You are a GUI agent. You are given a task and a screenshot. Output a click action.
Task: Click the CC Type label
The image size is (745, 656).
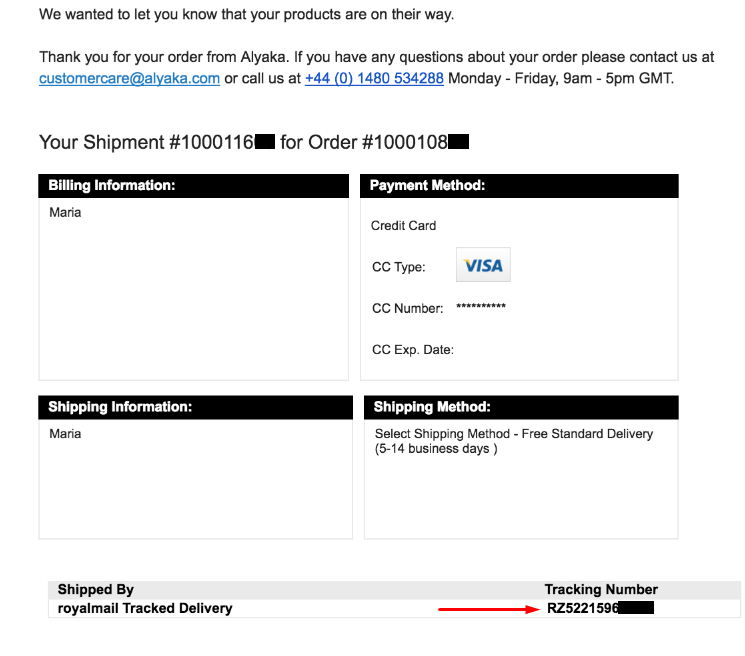coord(399,267)
